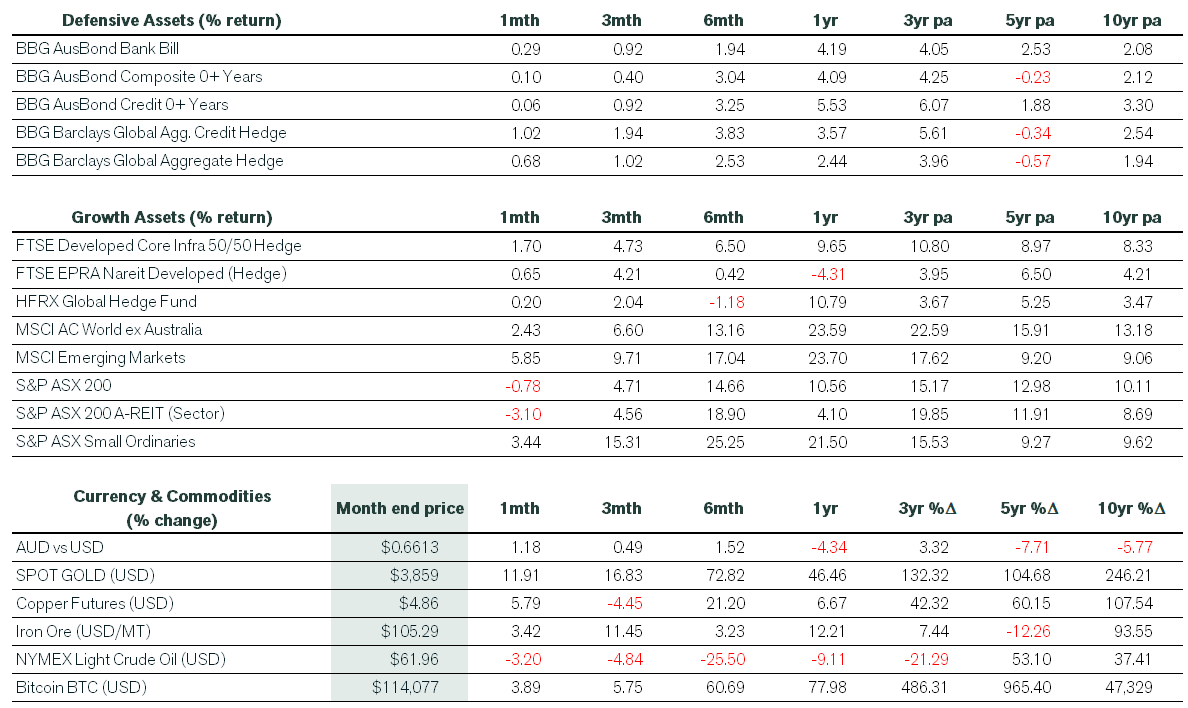Select the BBG AusBond Bank Bill row label
Viewport: 1188px width, 708px height.
pyautogui.click(x=98, y=48)
